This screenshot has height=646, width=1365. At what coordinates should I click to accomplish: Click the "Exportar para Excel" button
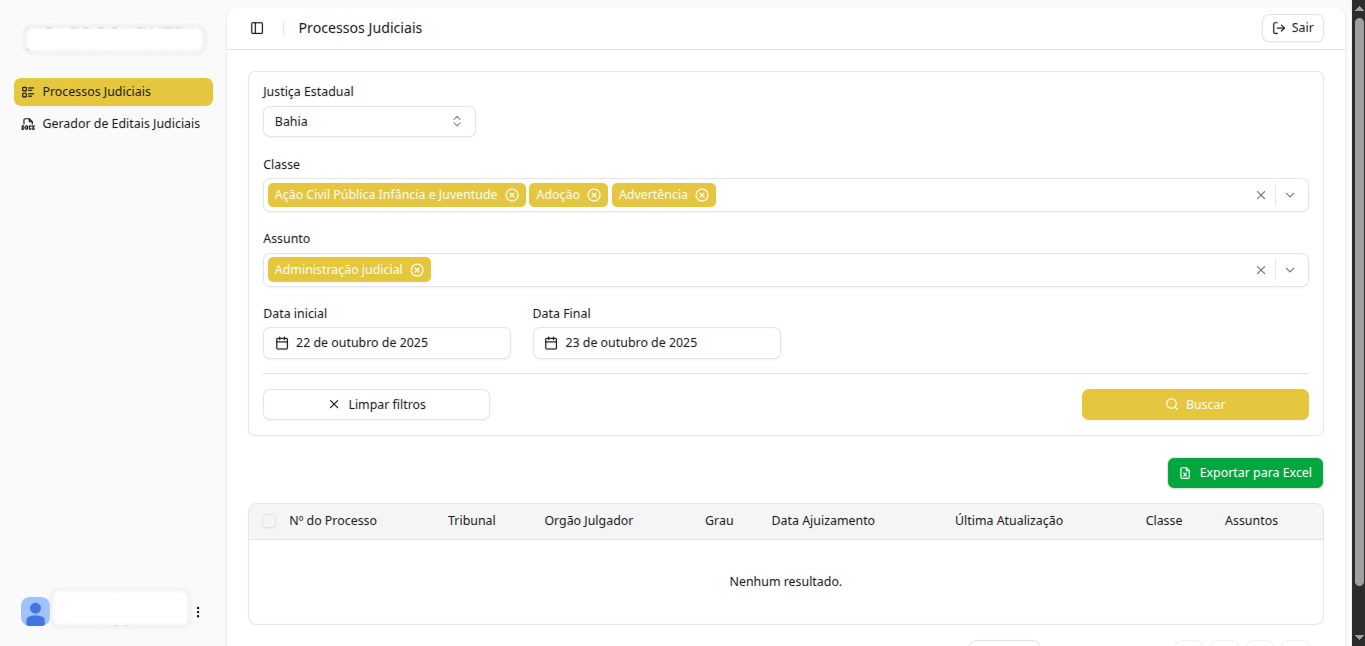1245,472
